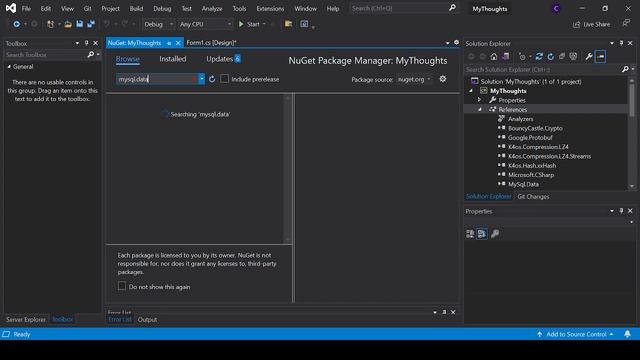Screen dimensions: 640x360
Task: Select MySql.Data reference in Solution Explorer
Action: tap(523, 184)
